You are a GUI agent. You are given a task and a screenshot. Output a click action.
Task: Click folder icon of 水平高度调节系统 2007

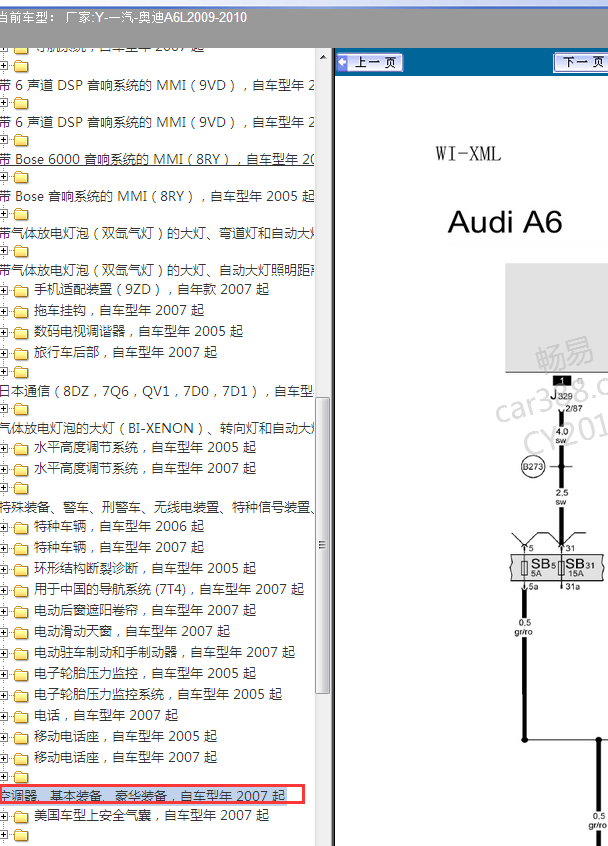pos(21,470)
